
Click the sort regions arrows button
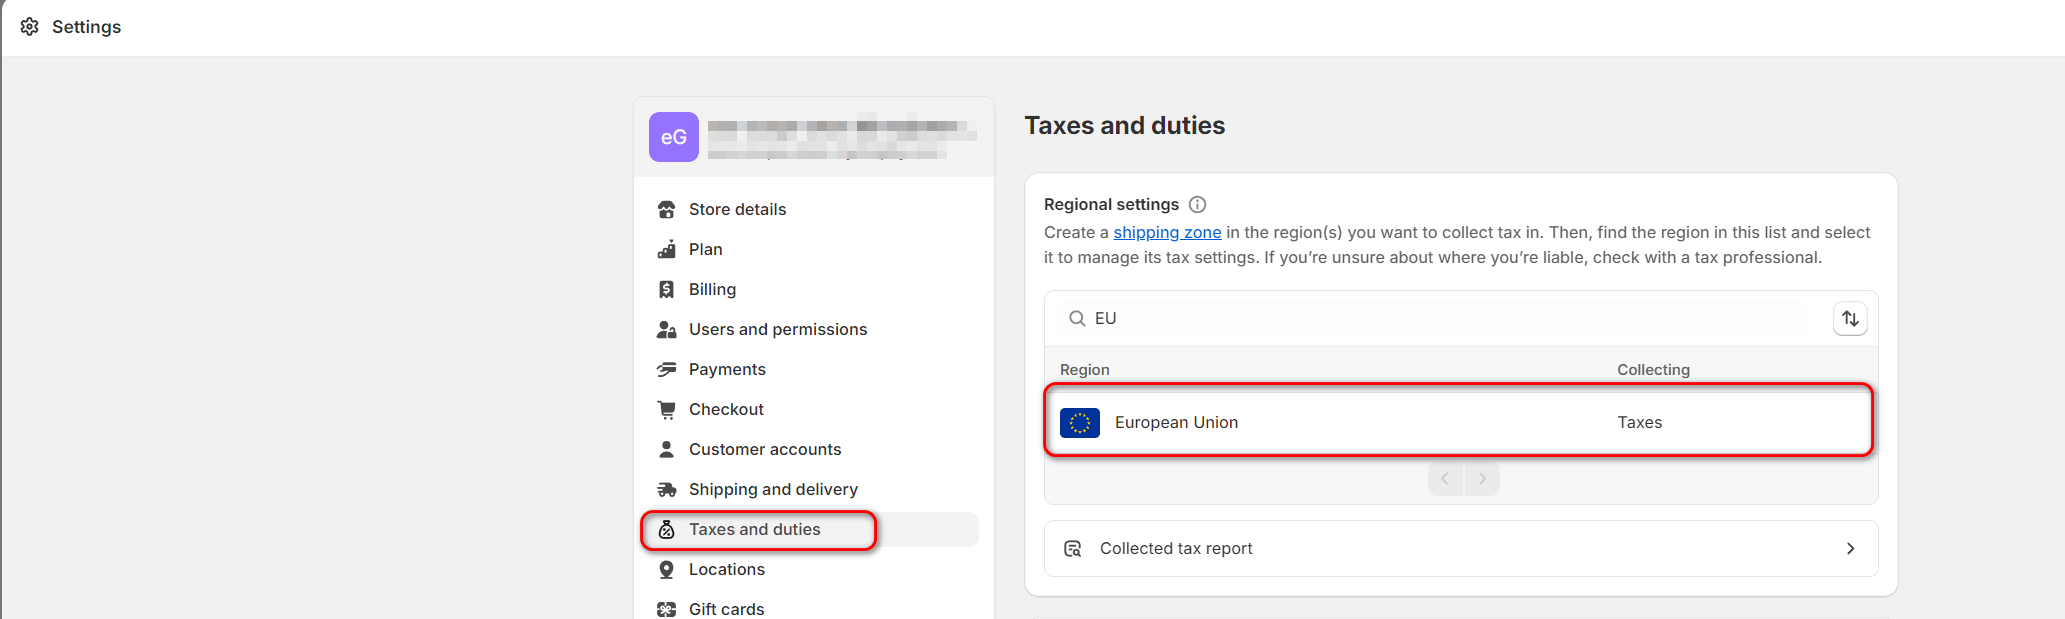coord(1850,319)
